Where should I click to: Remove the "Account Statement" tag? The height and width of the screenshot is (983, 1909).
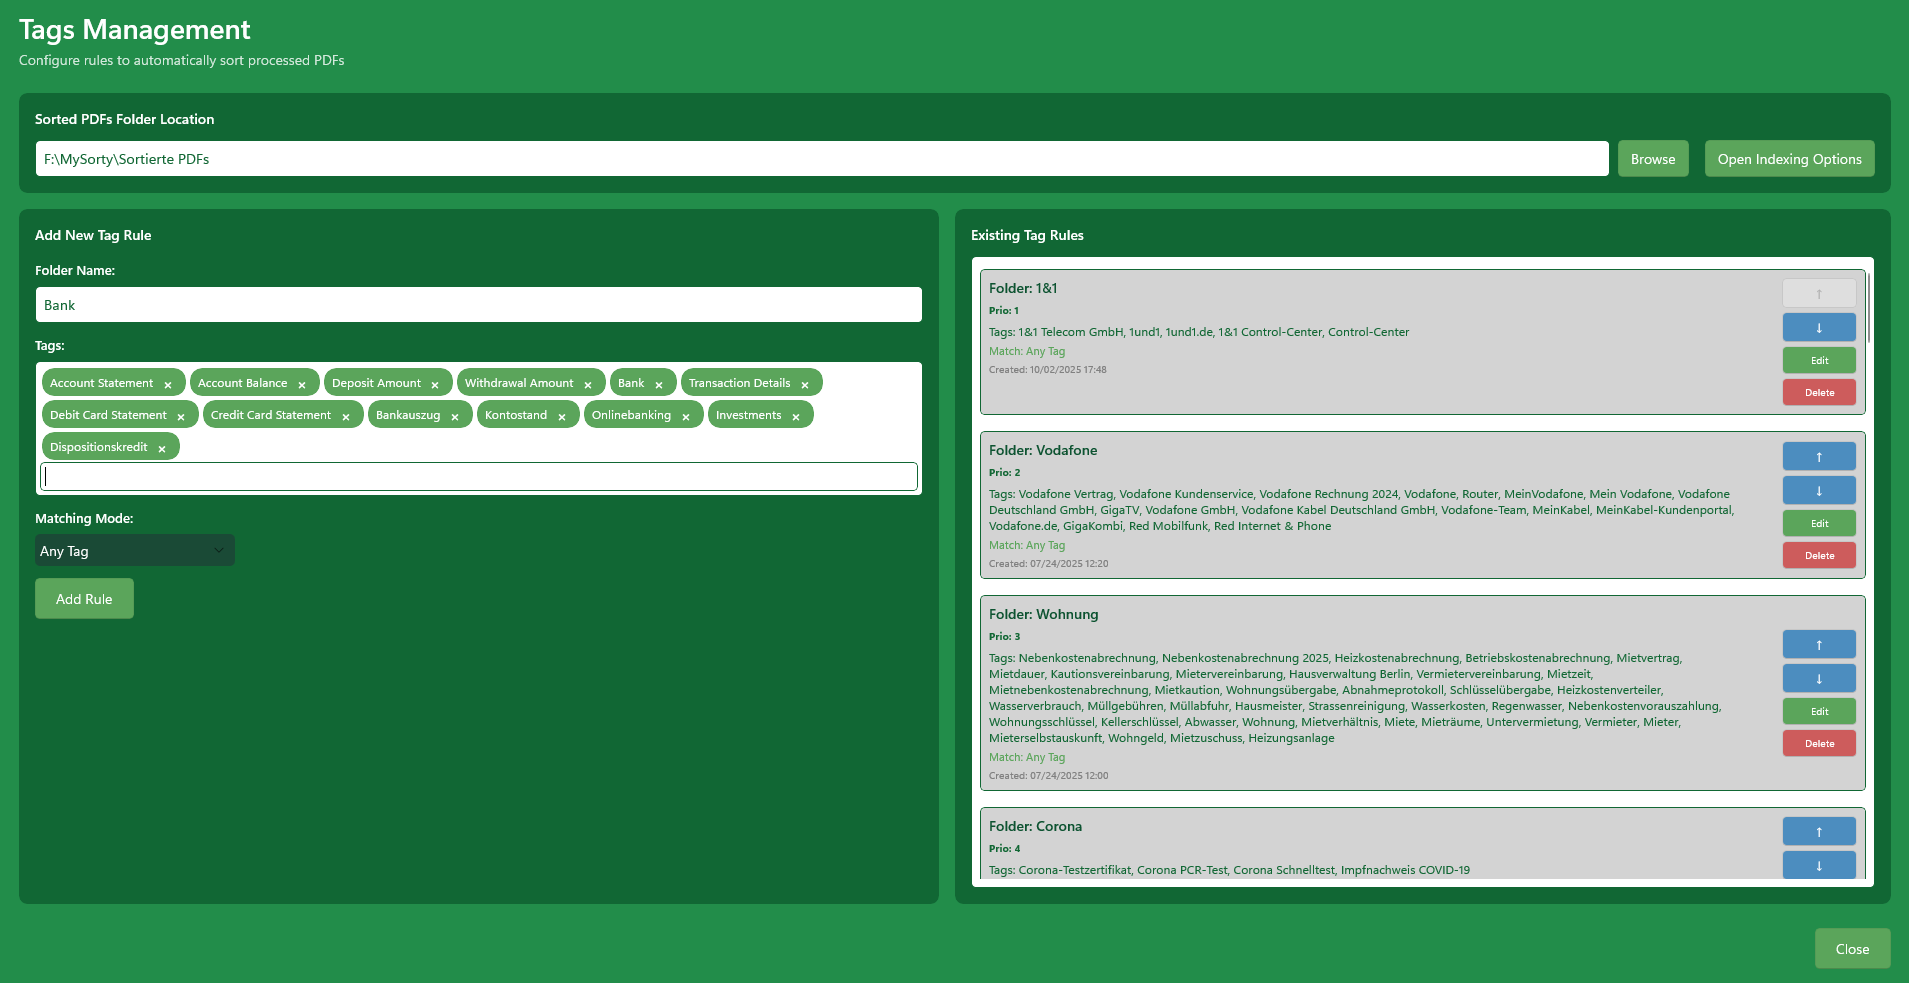(169, 382)
